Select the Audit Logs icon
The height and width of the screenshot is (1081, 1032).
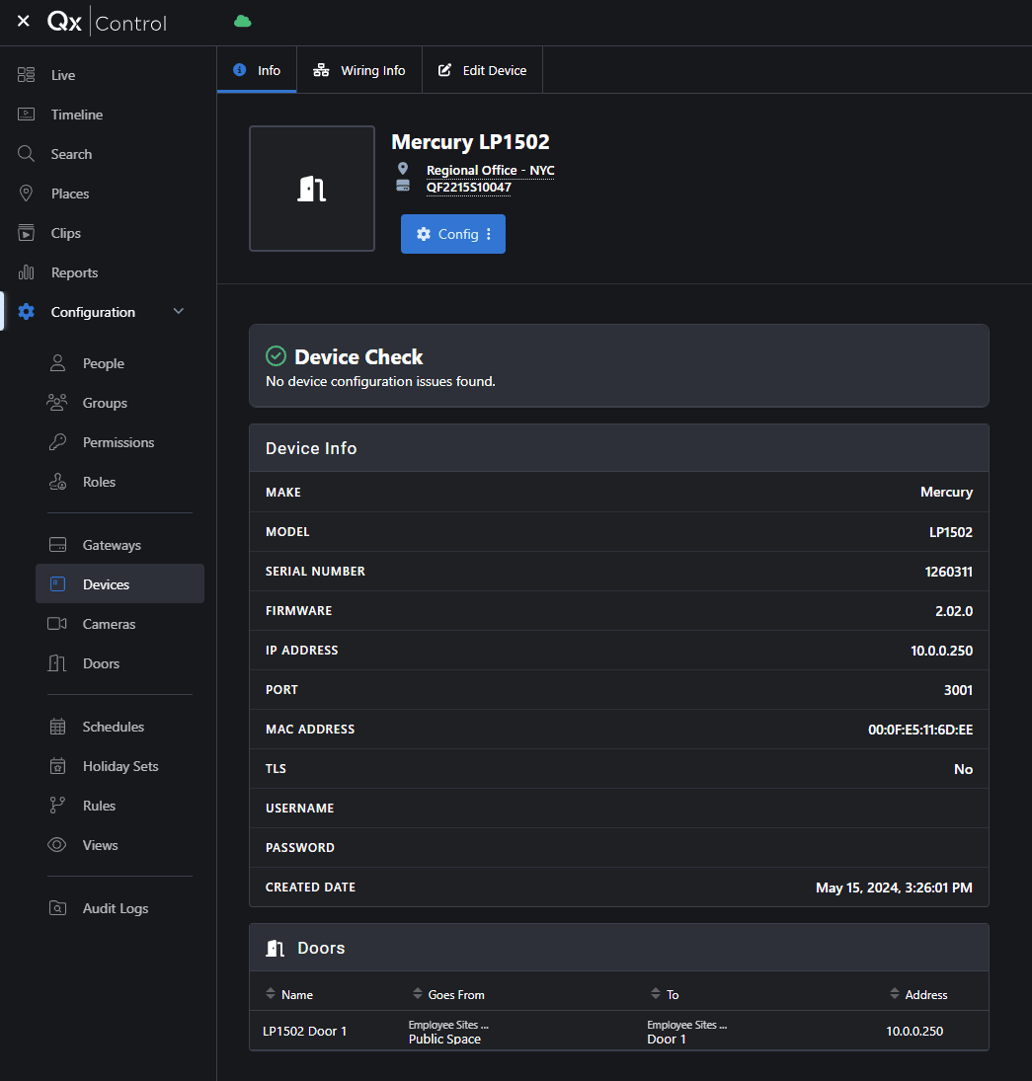[58, 907]
